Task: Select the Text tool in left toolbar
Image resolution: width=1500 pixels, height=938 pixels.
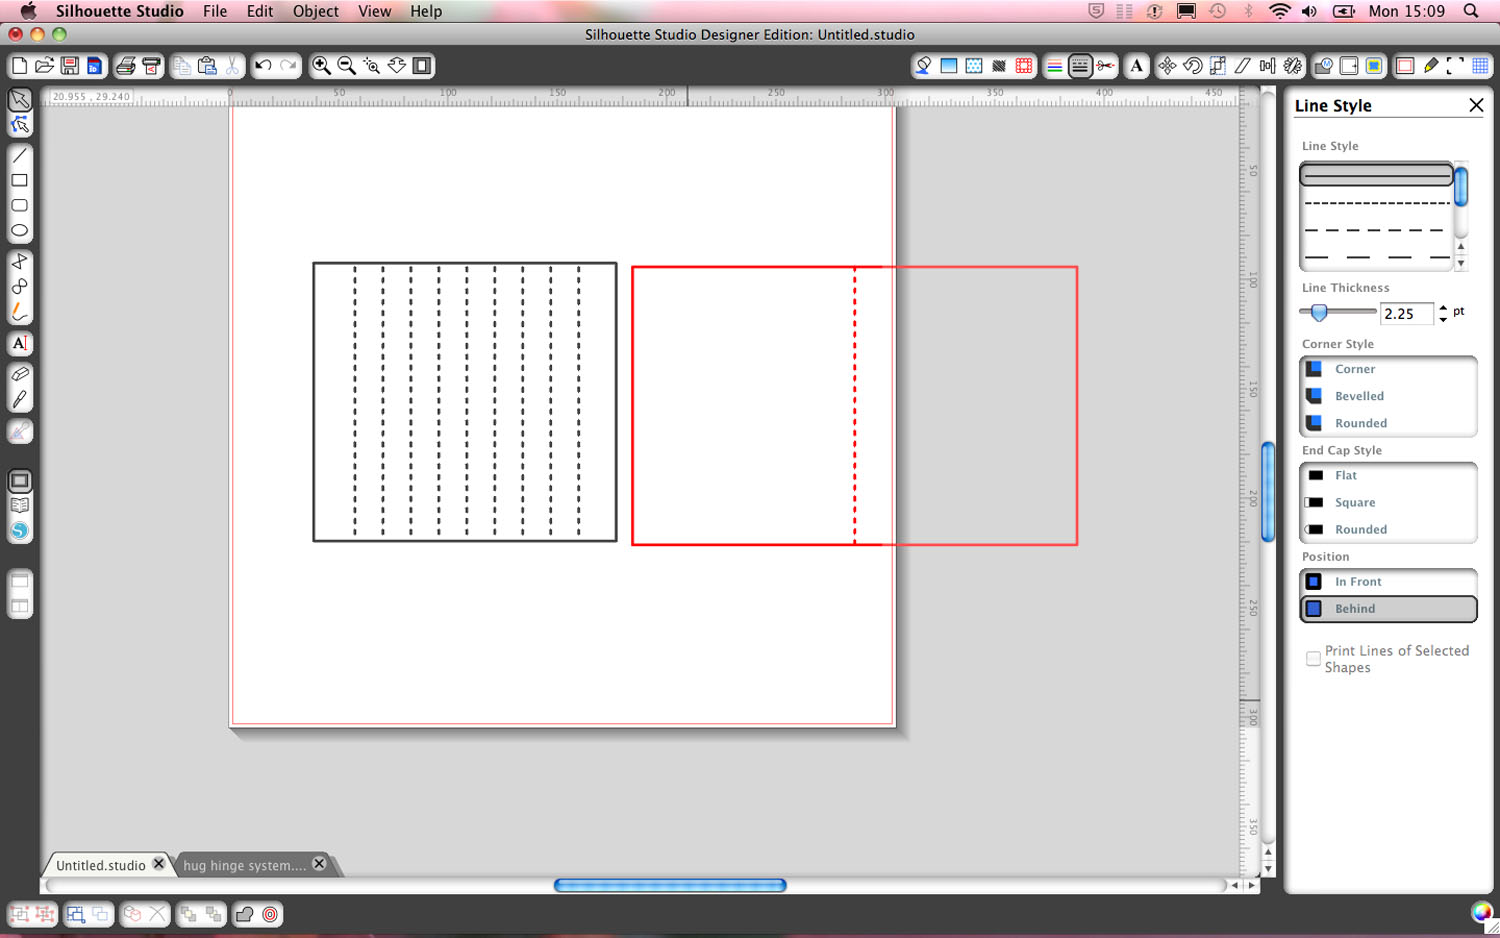Action: tap(19, 344)
